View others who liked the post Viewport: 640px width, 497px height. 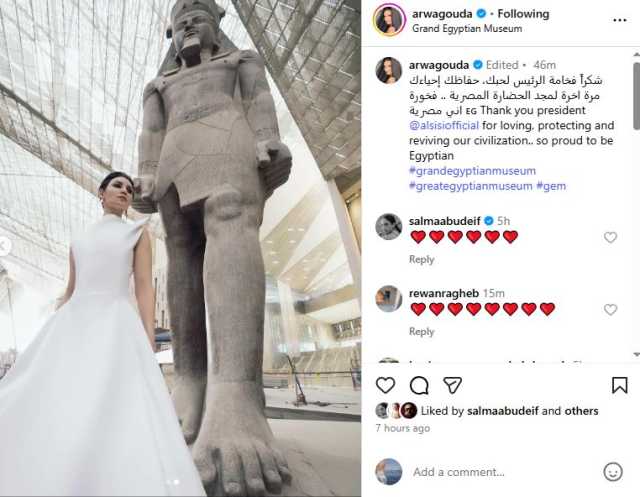[x=581, y=411]
